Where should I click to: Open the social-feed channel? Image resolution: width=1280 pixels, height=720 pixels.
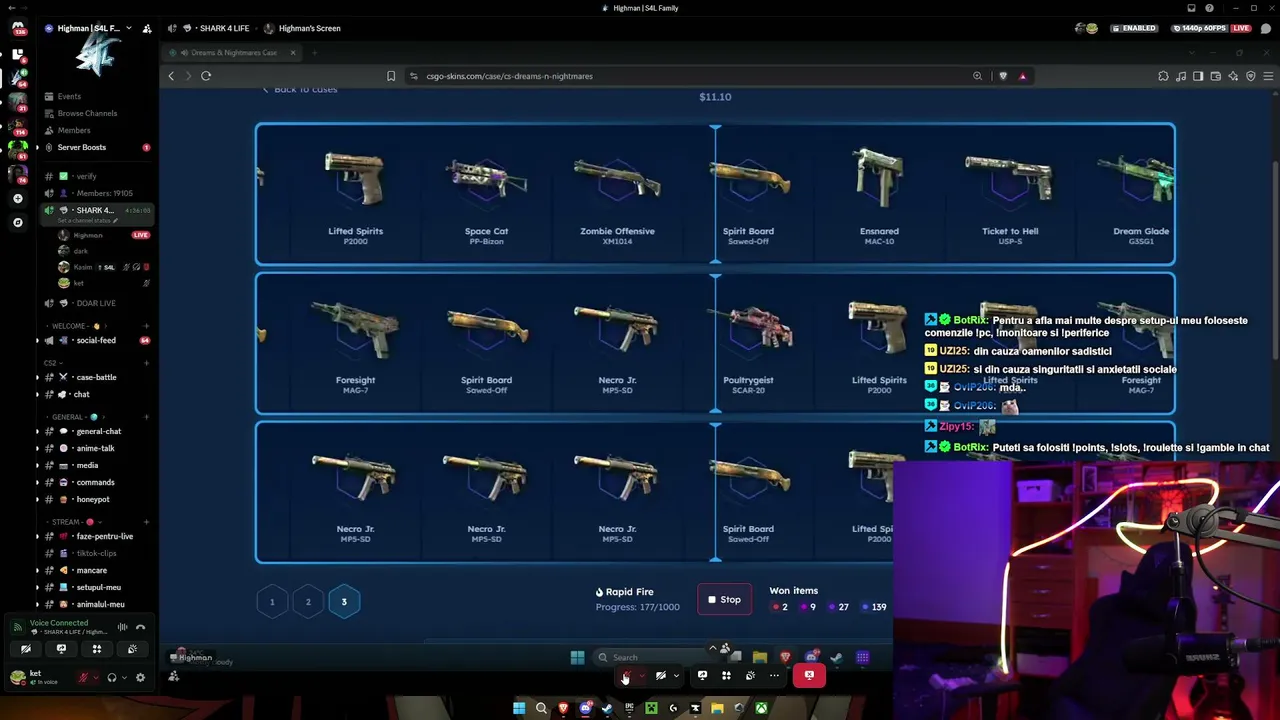[x=96, y=340]
